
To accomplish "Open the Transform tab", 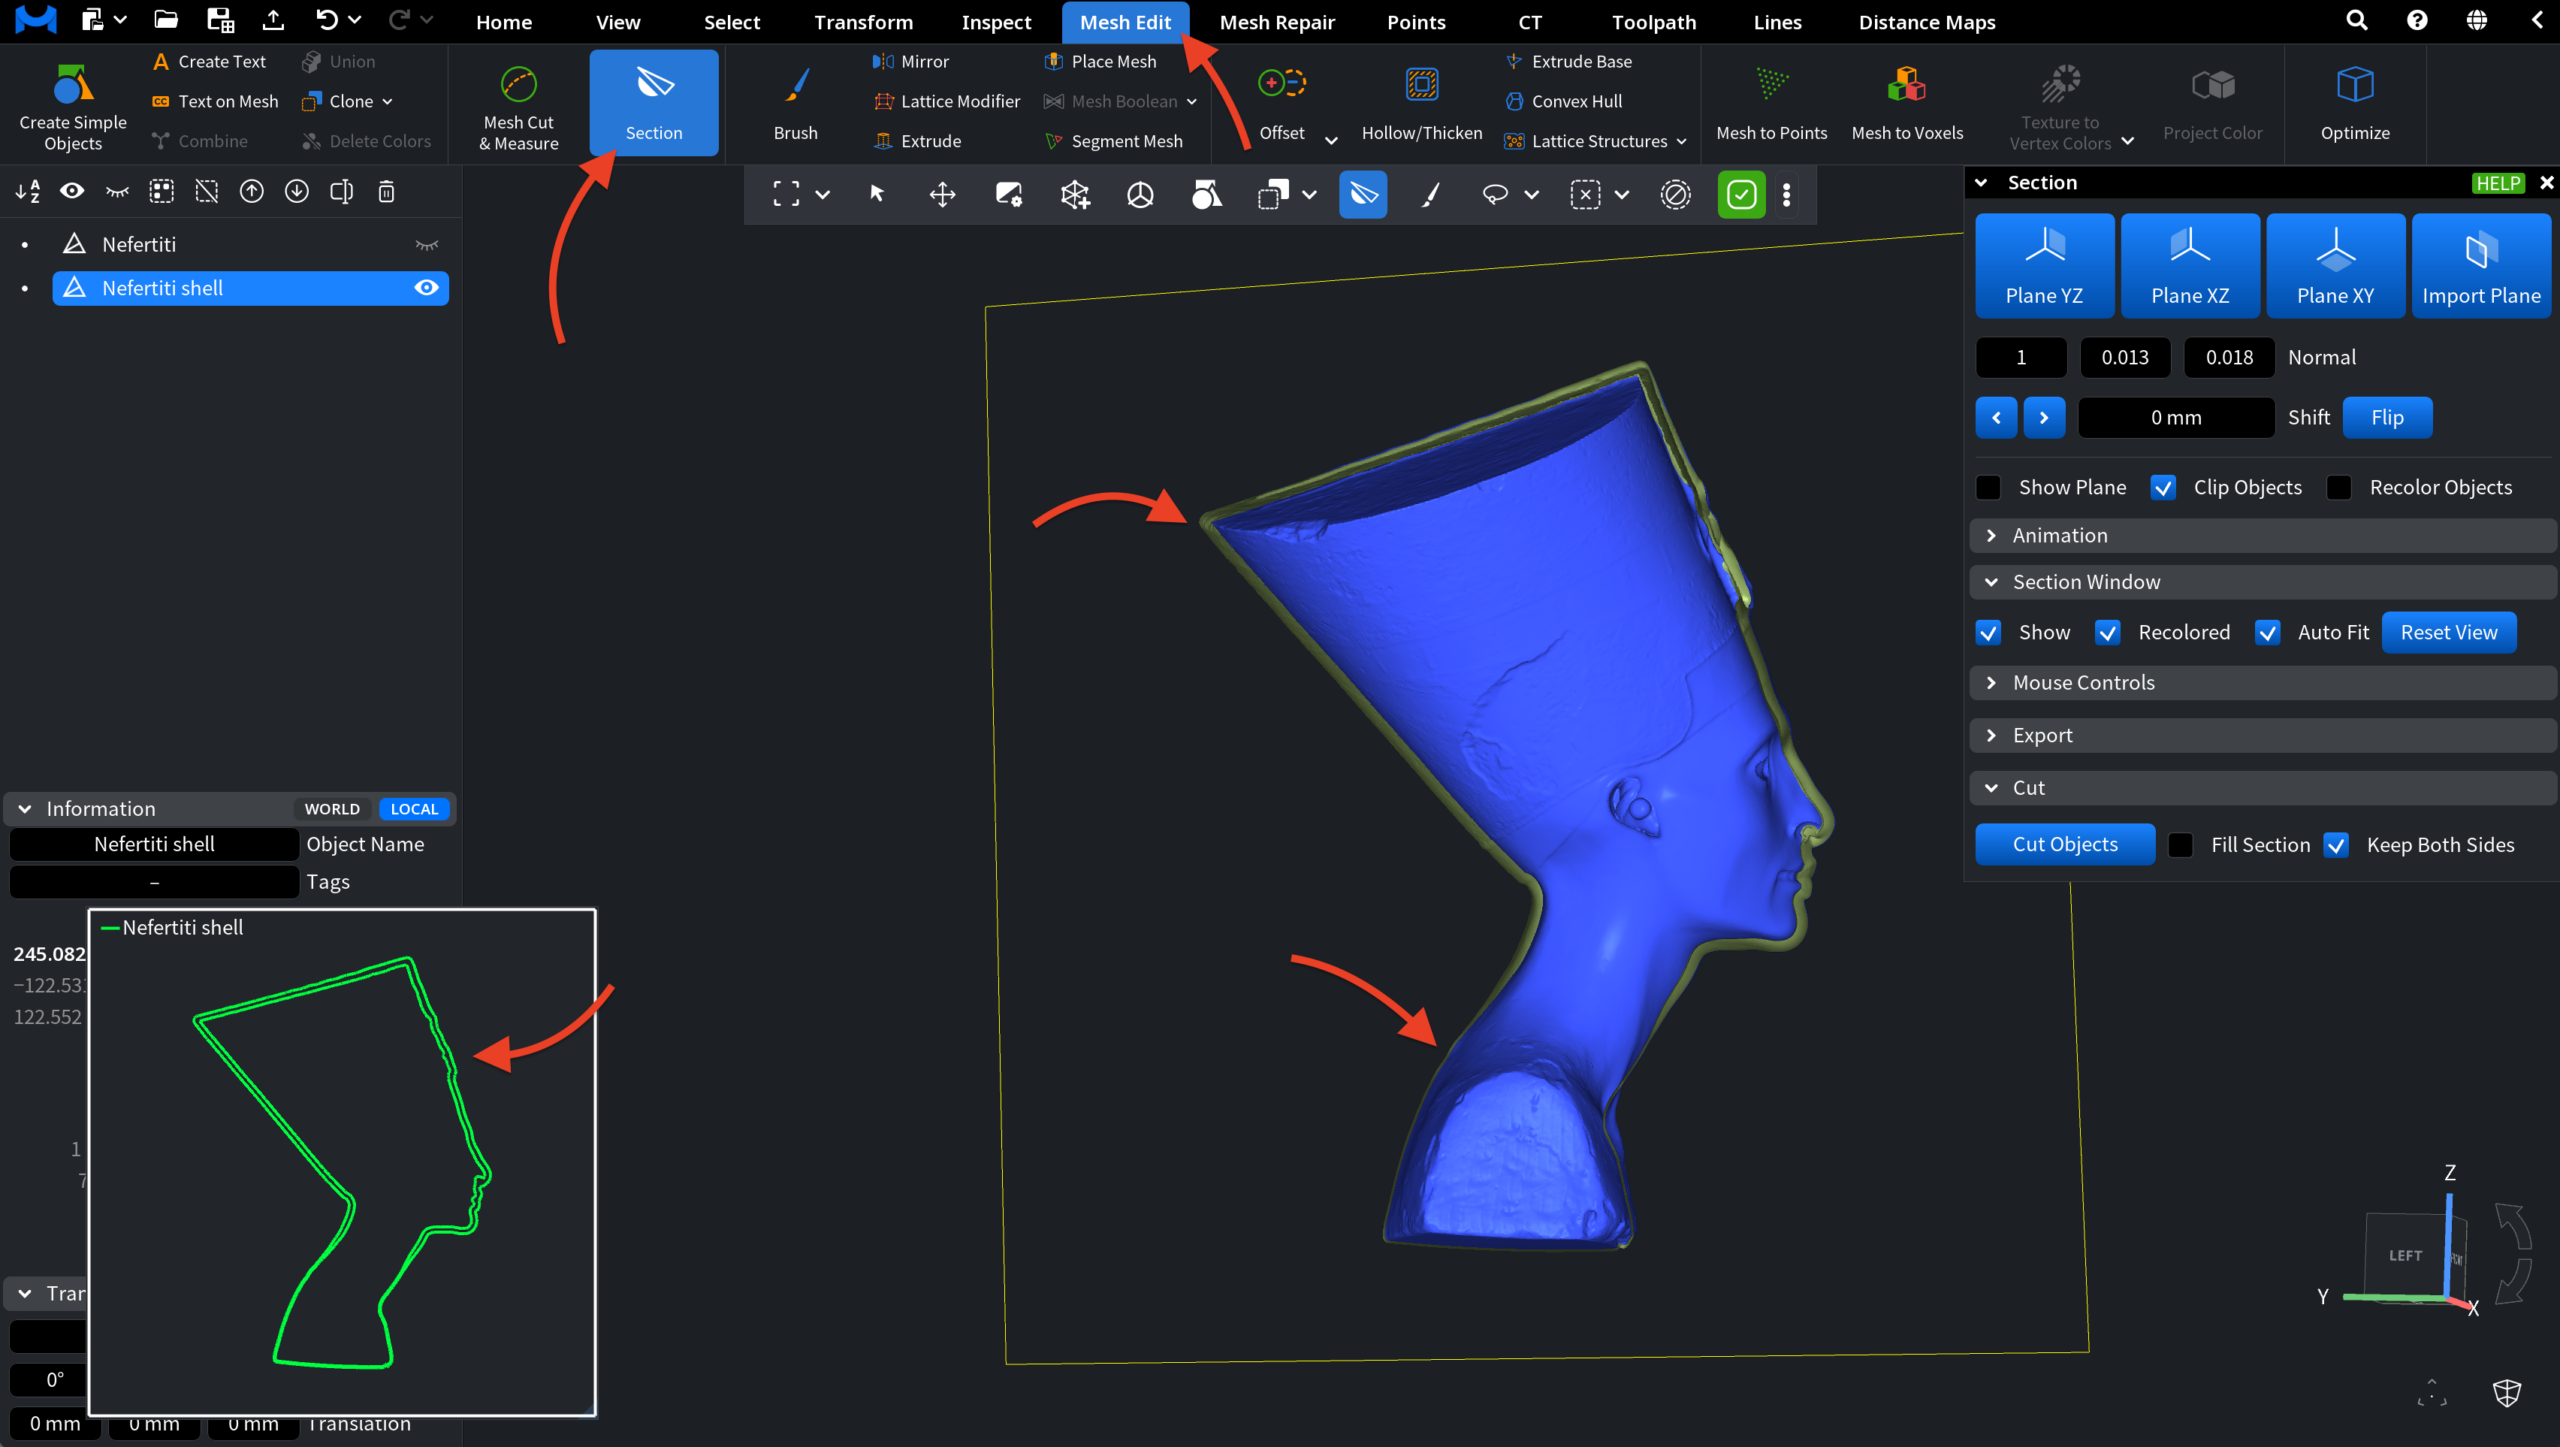I will pyautogui.click(x=863, y=22).
